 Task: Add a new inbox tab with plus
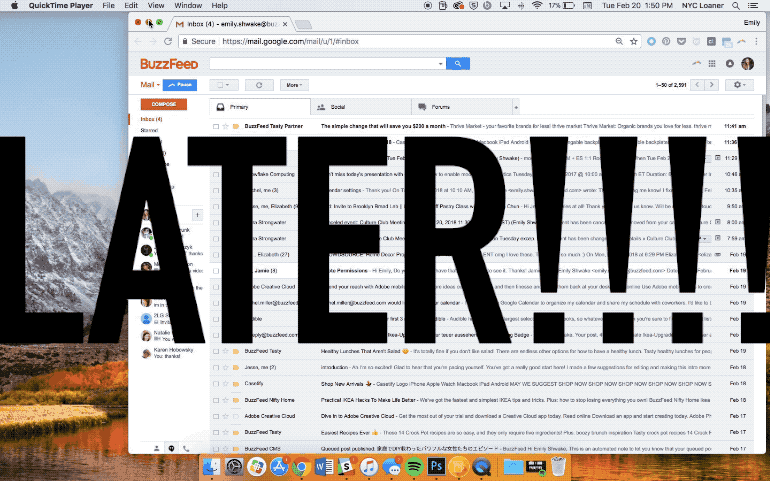click(516, 107)
